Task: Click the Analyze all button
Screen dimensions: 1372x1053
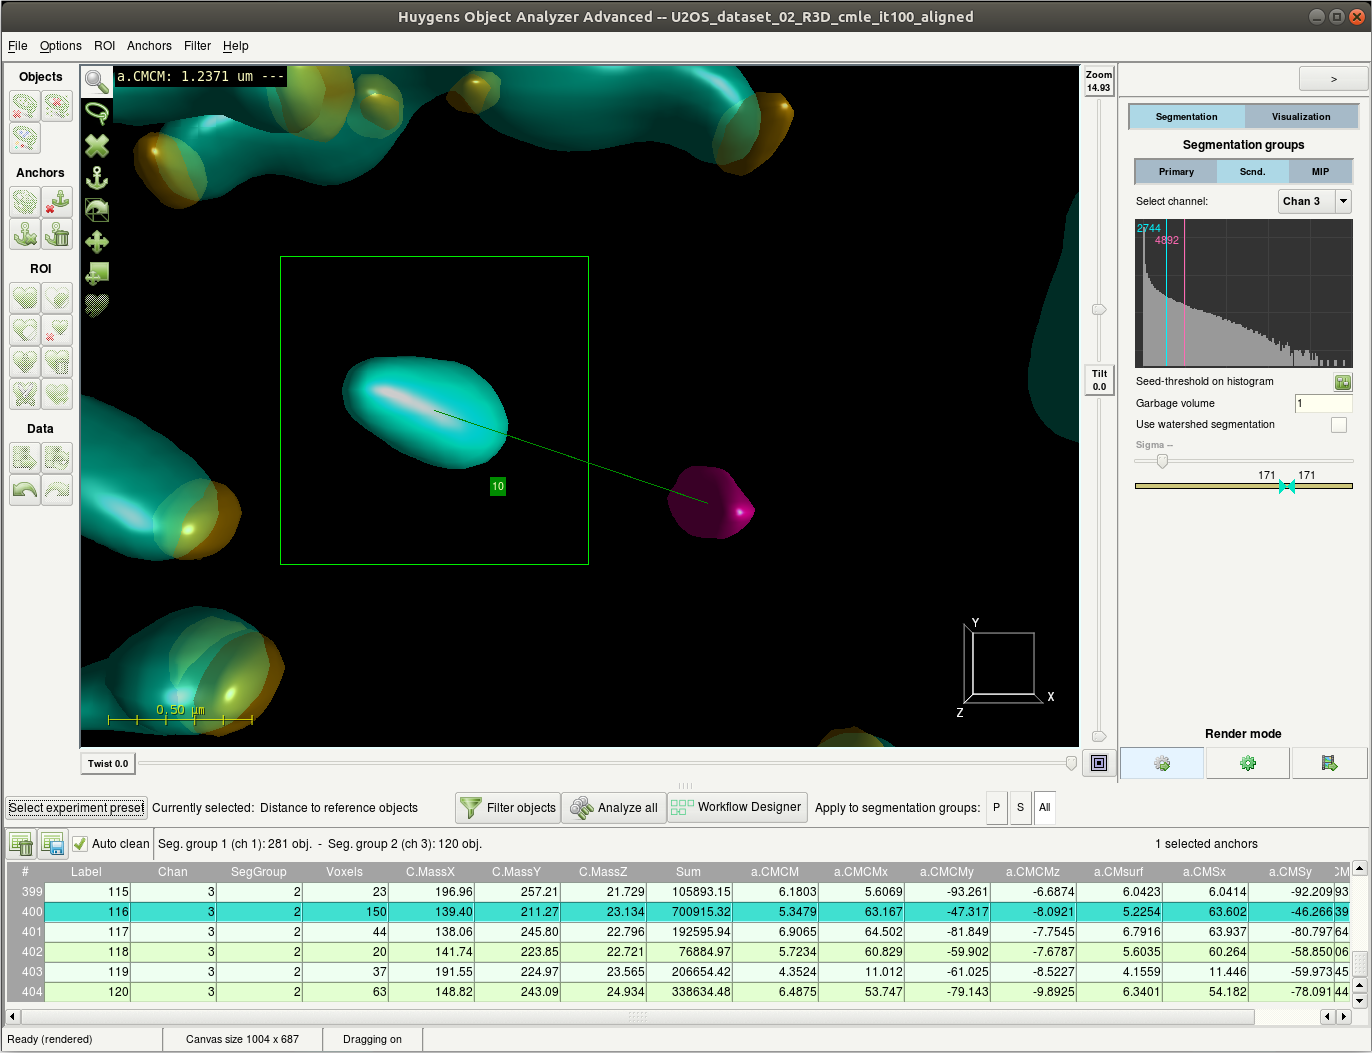Action: pyautogui.click(x=614, y=808)
